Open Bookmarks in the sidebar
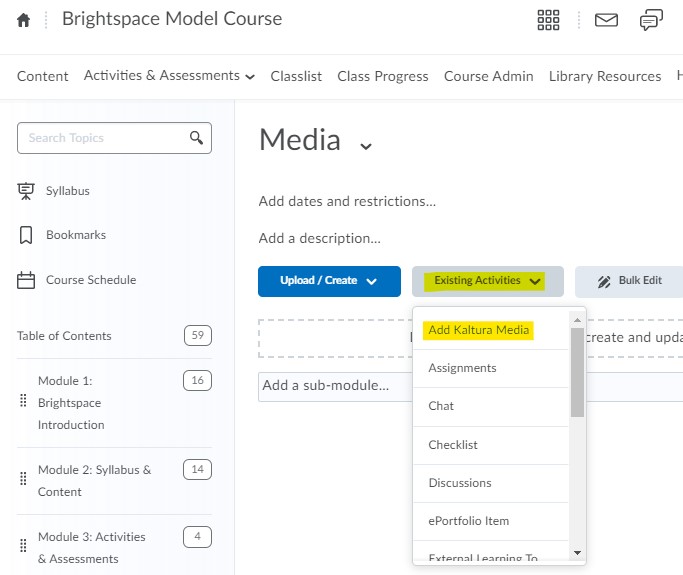Screen dimensions: 683x575 [75, 235]
